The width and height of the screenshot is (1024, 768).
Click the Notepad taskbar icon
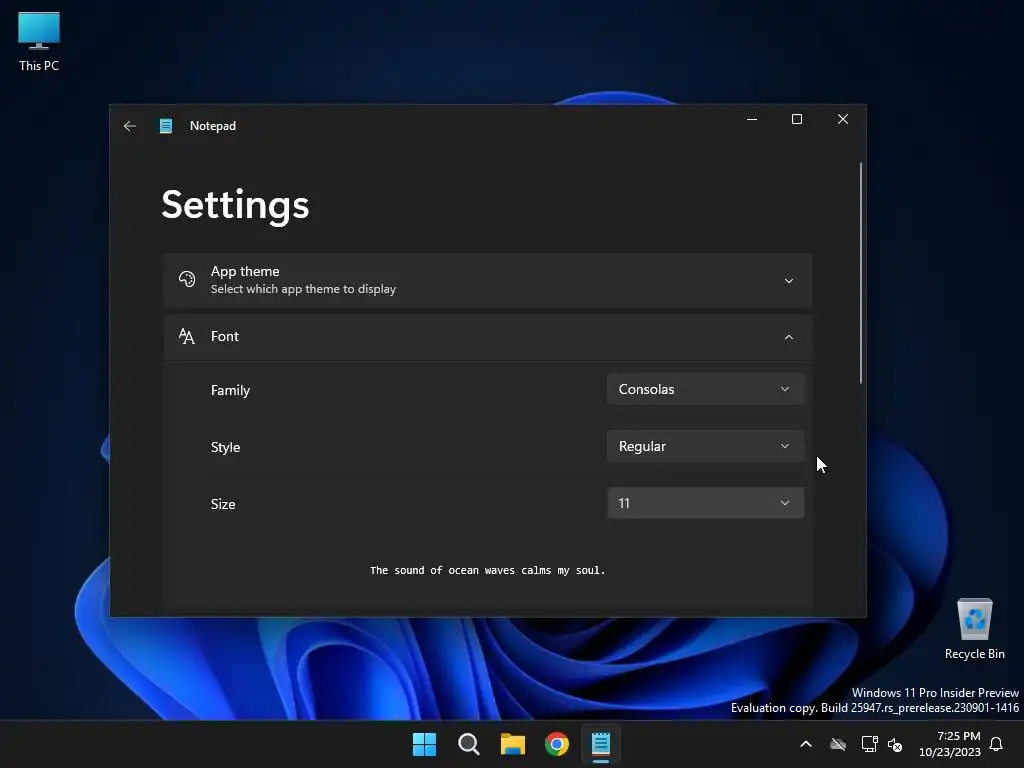pos(600,744)
